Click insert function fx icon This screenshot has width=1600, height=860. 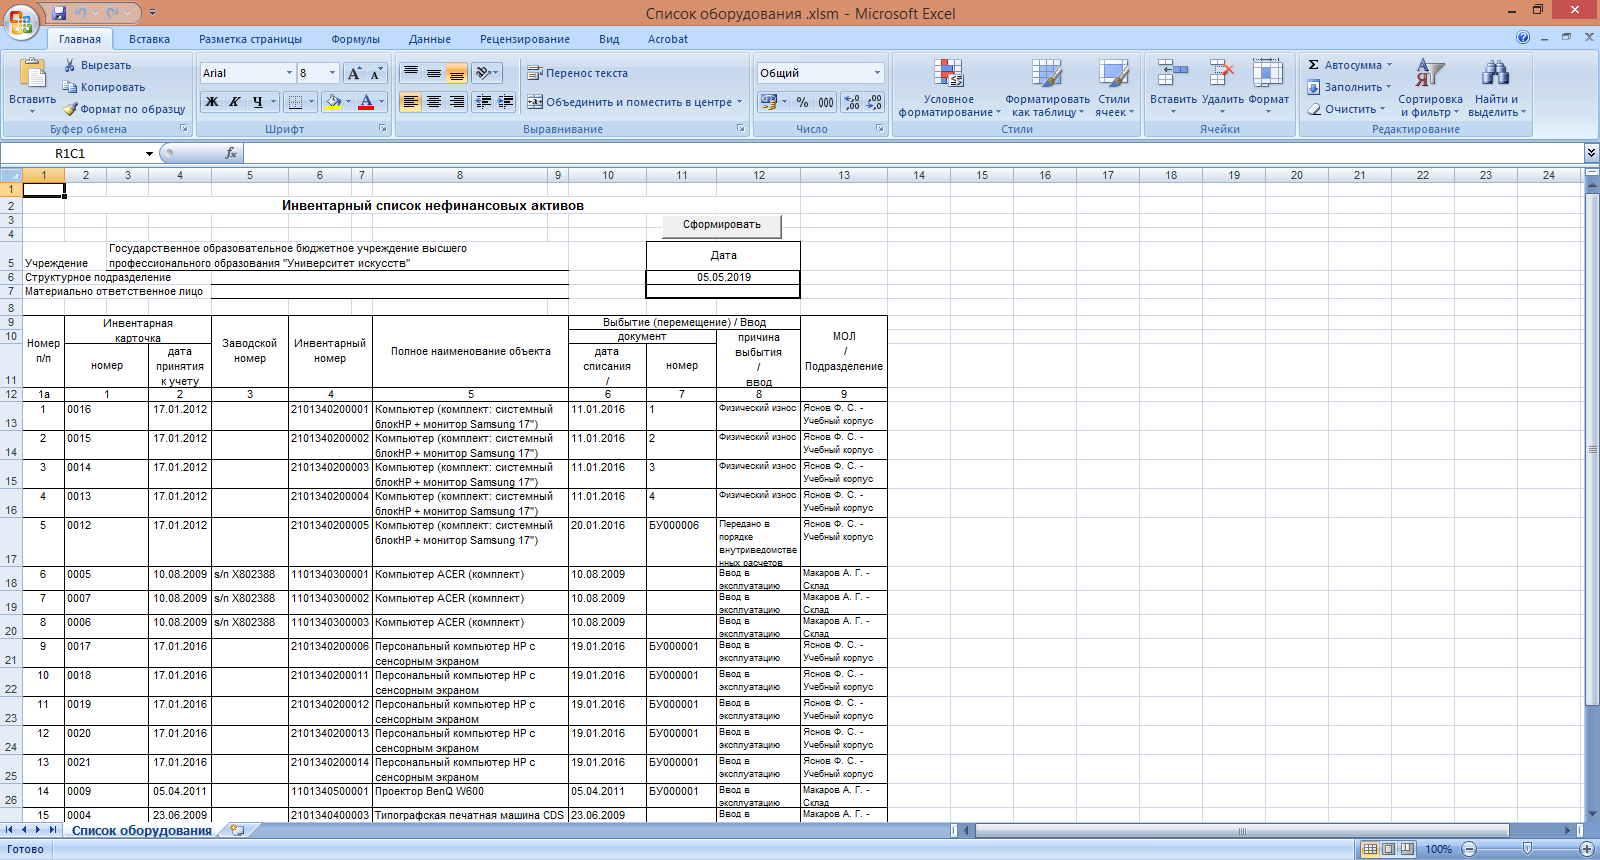[231, 153]
